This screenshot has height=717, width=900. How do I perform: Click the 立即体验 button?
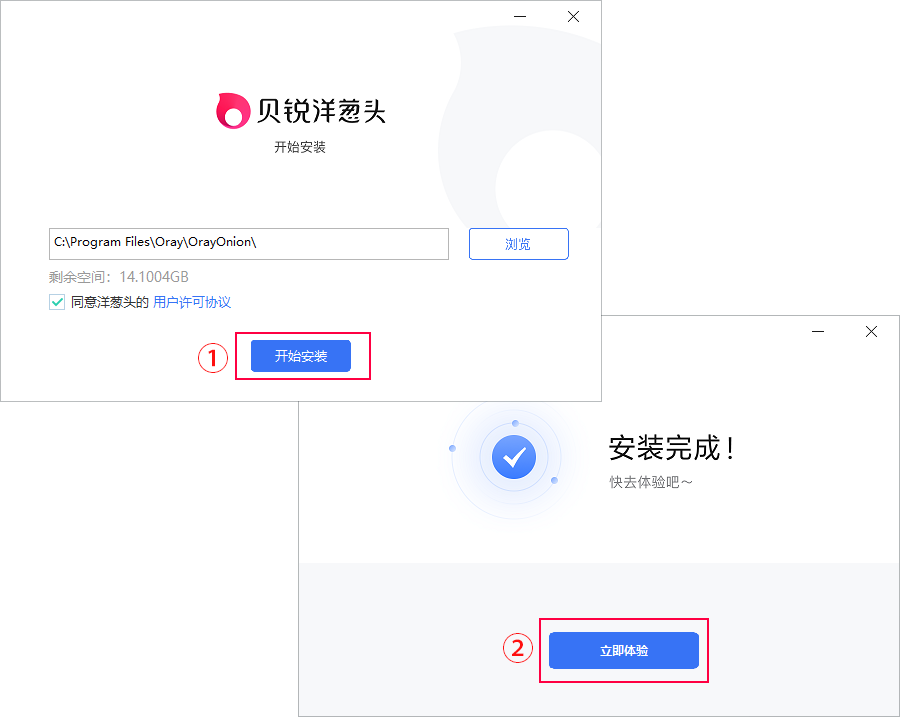coord(624,650)
